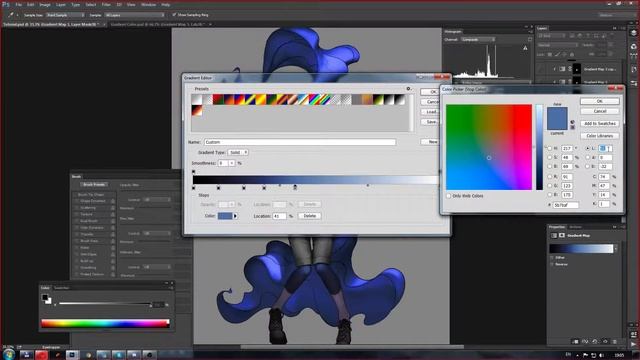Image resolution: width=640 pixels, height=360 pixels.
Task: Click OK in the Color Picker
Action: [x=599, y=101]
